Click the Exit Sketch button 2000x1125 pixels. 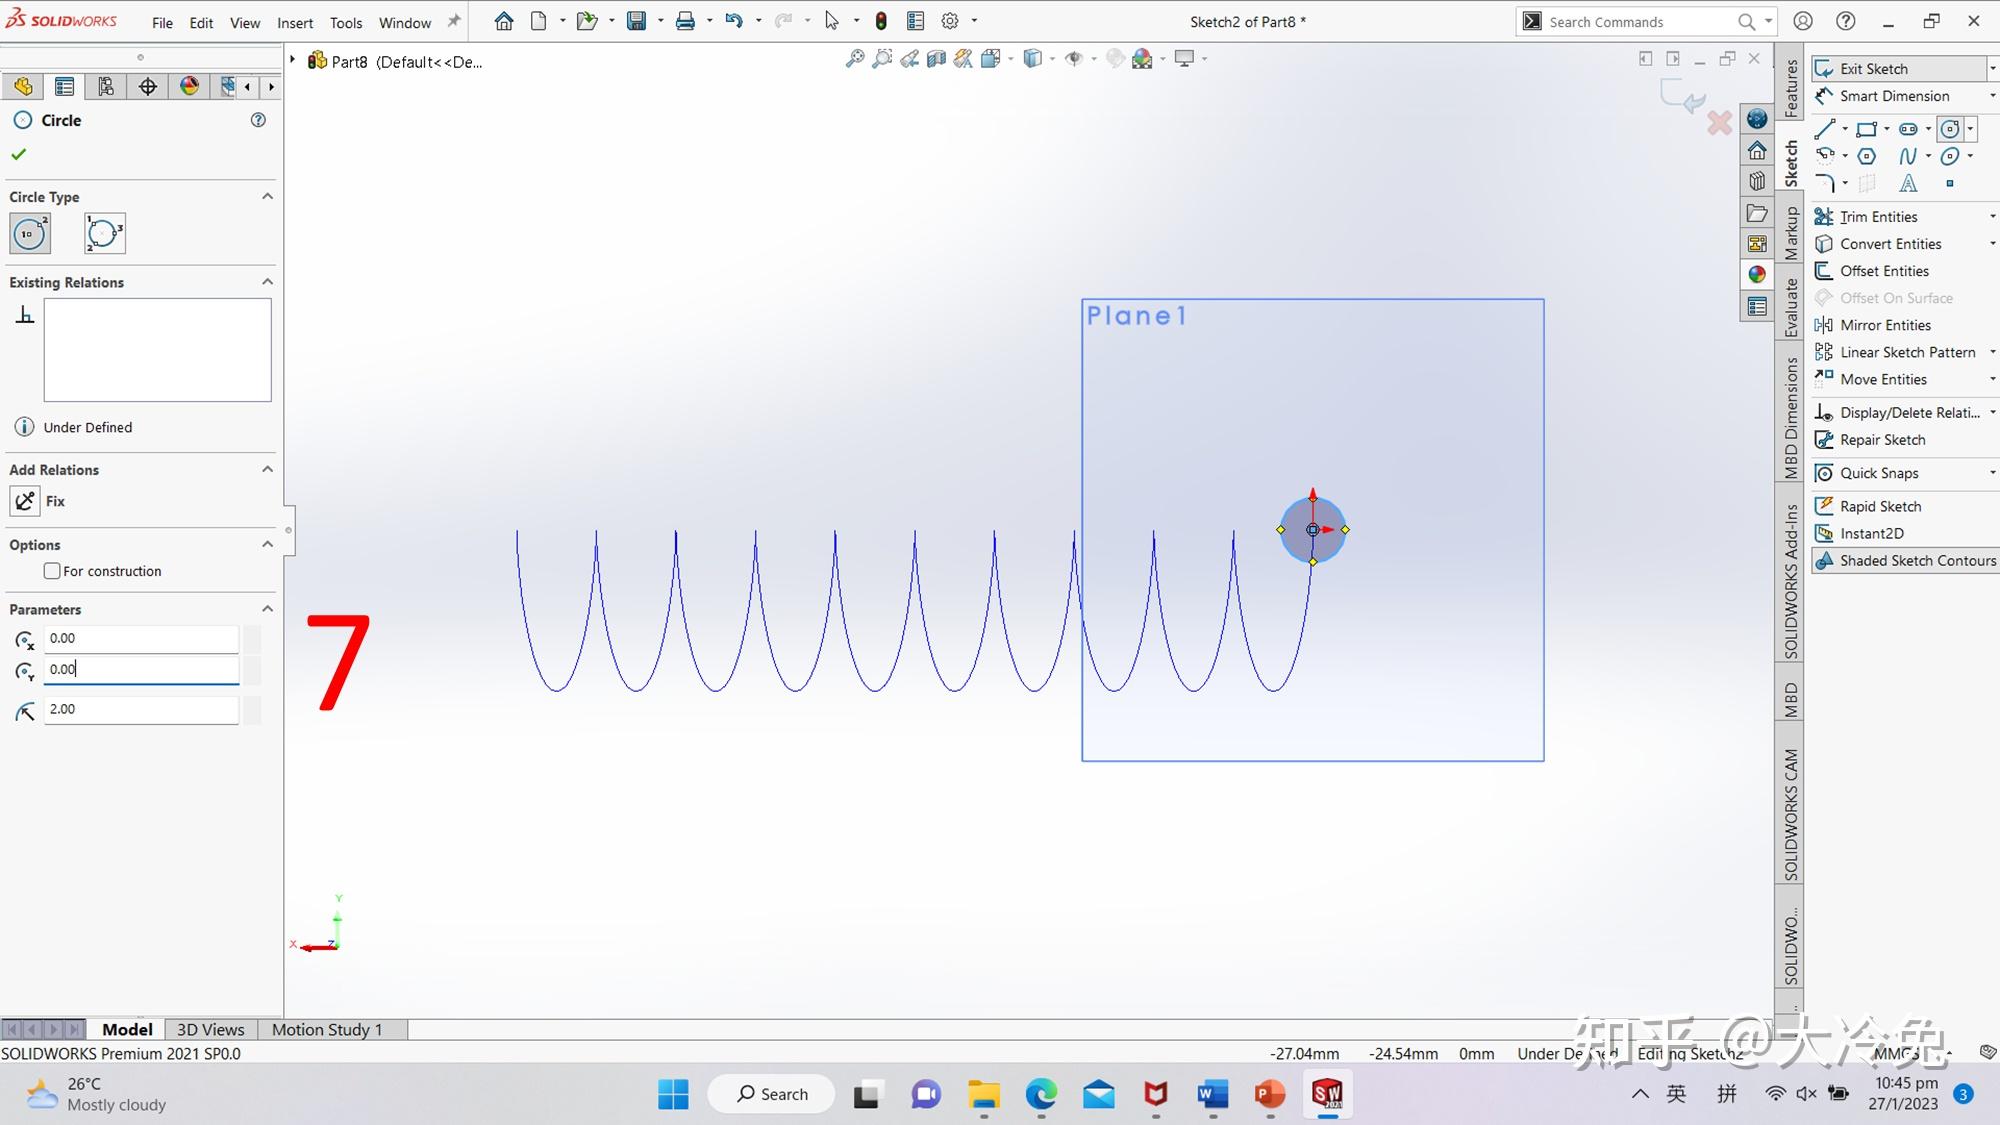tap(1898, 68)
